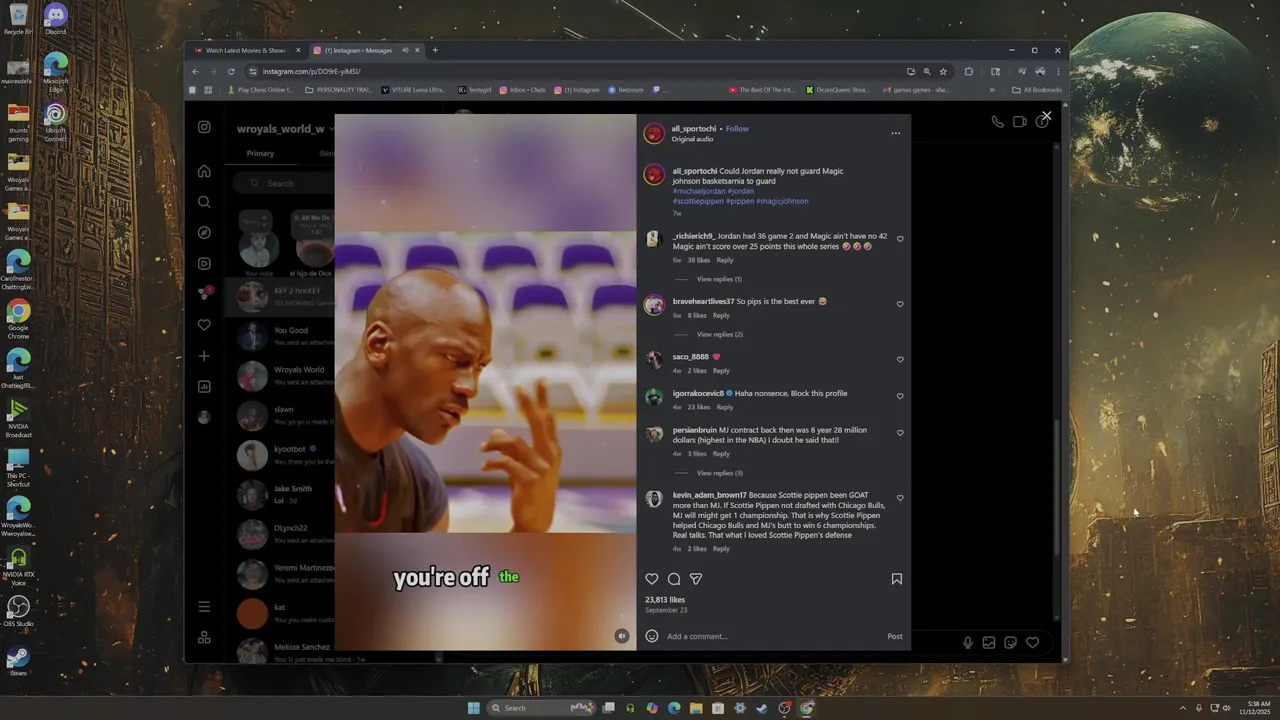Like saco_8888's comment

900,359
